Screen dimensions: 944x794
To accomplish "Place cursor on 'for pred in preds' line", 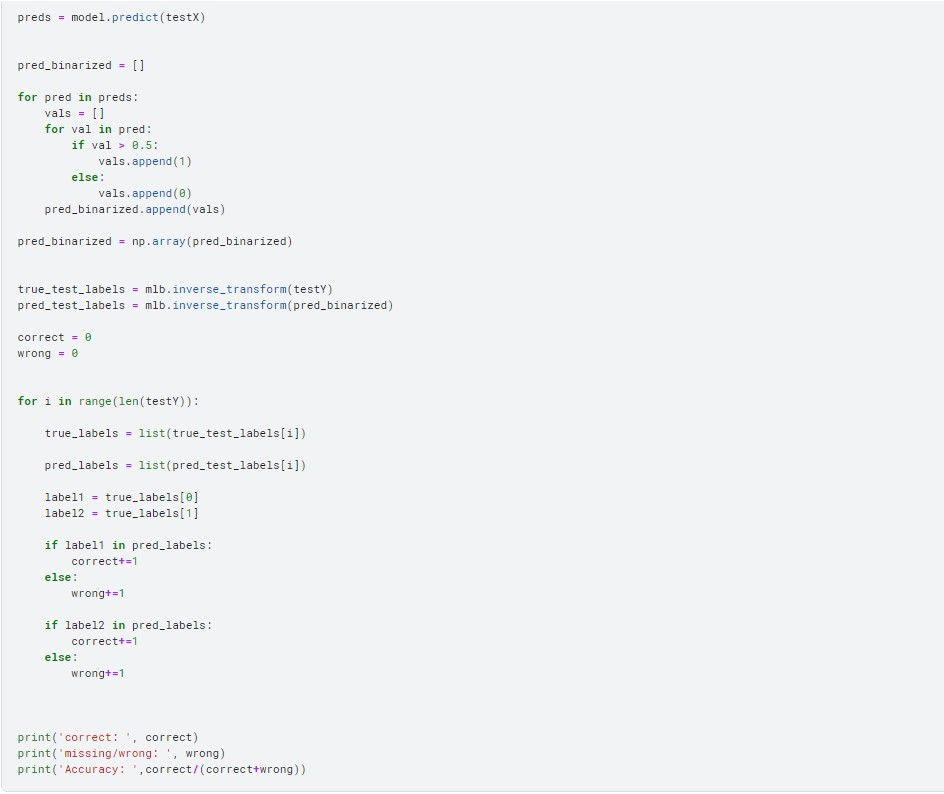I will click(x=78, y=97).
